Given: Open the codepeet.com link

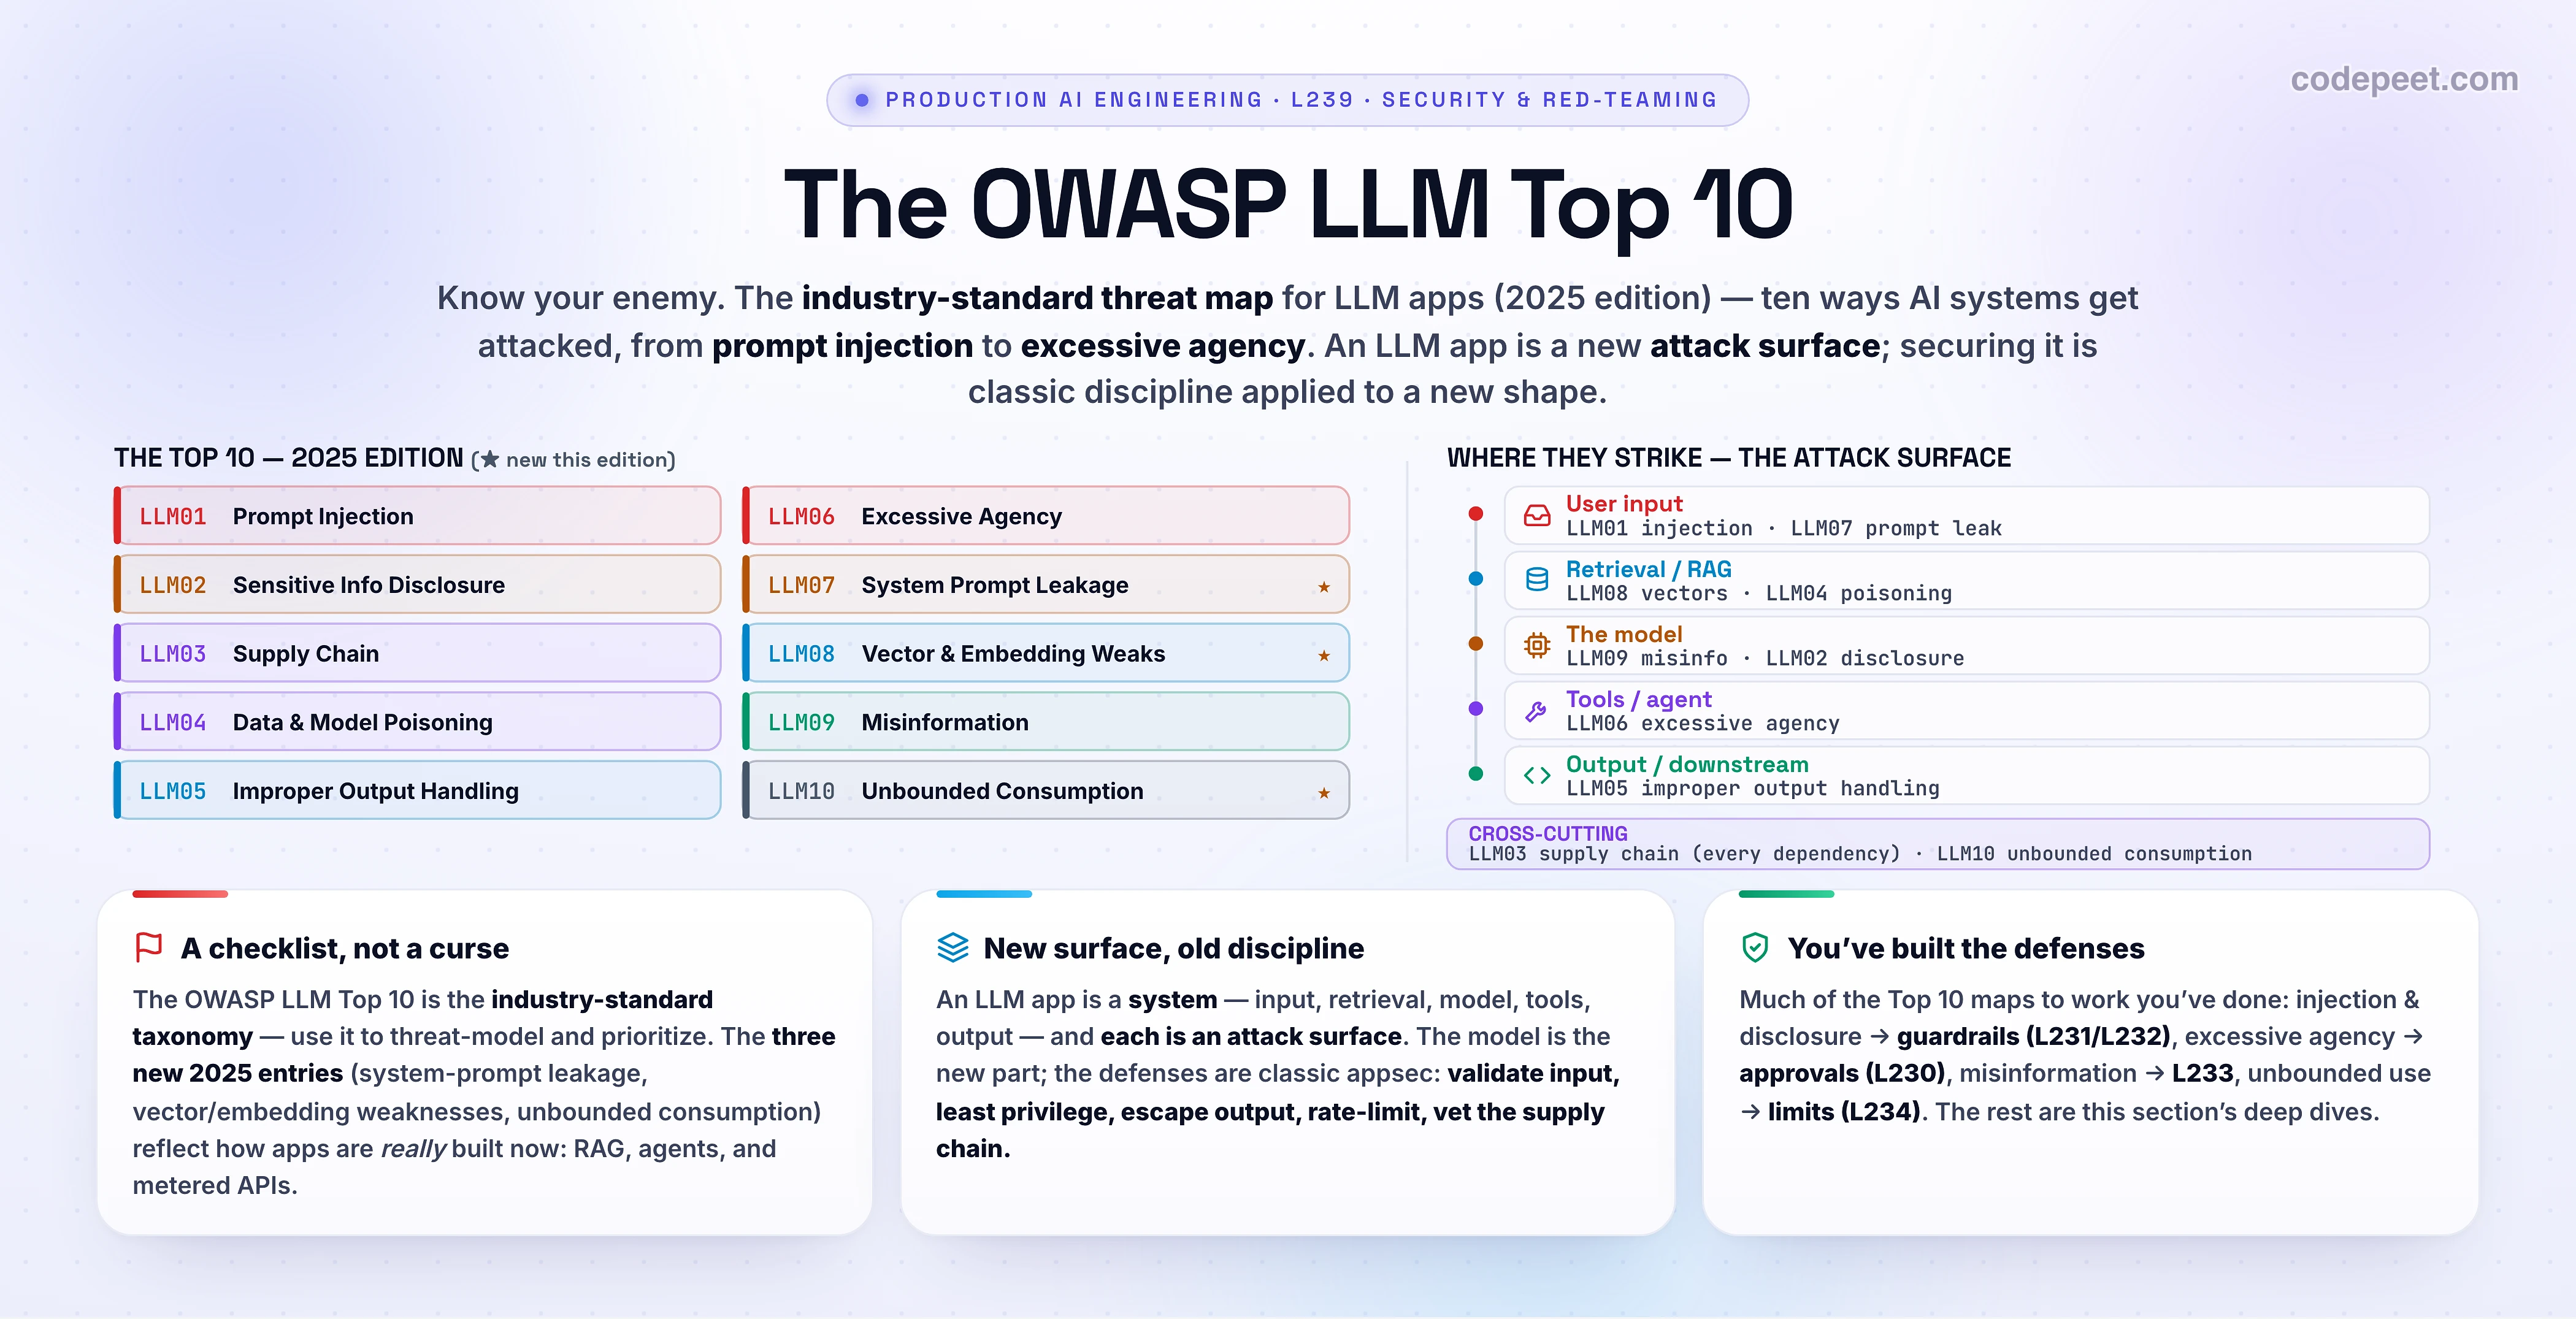Looking at the screenshot, I should coord(2404,79).
